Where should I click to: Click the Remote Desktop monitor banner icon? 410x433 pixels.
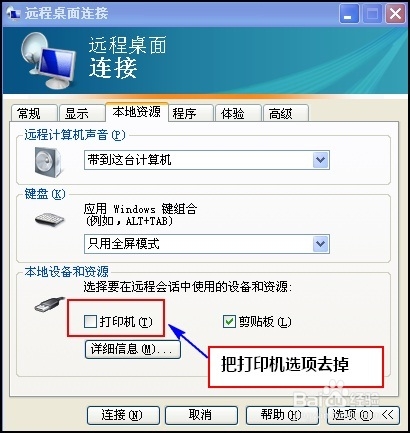[x=47, y=61]
